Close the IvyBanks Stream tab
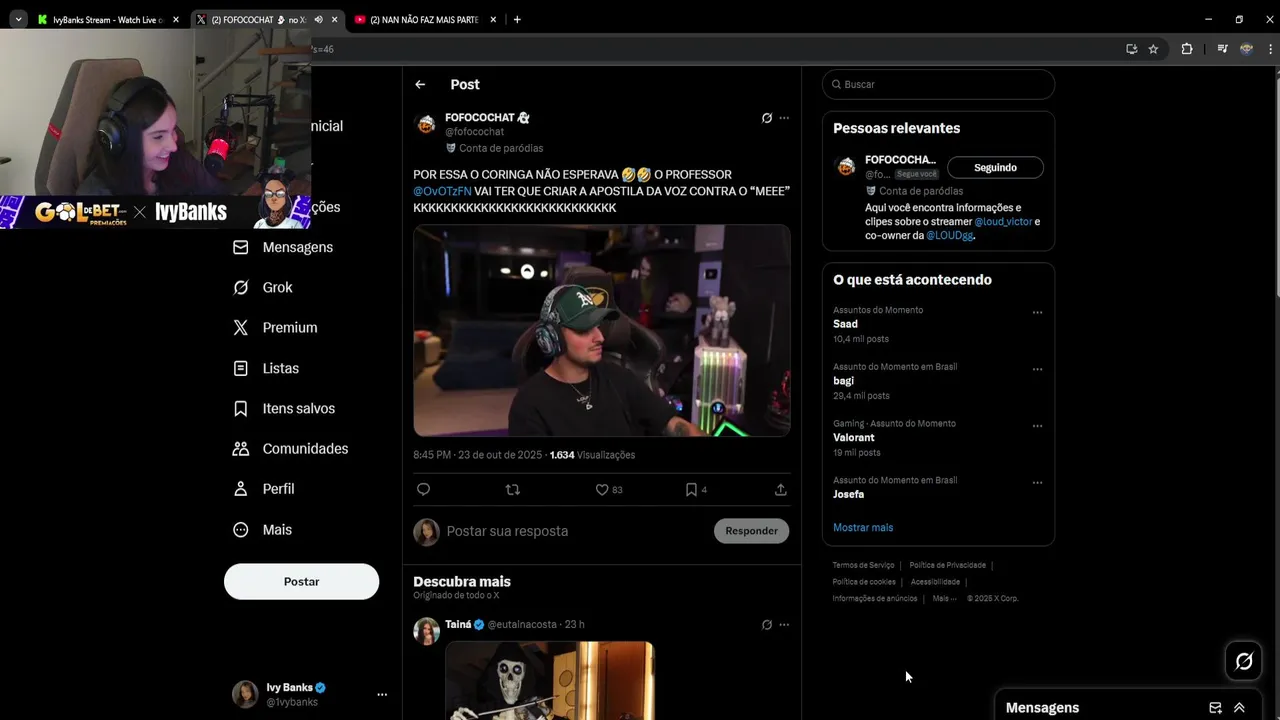Viewport: 1280px width, 720px height. tap(176, 20)
